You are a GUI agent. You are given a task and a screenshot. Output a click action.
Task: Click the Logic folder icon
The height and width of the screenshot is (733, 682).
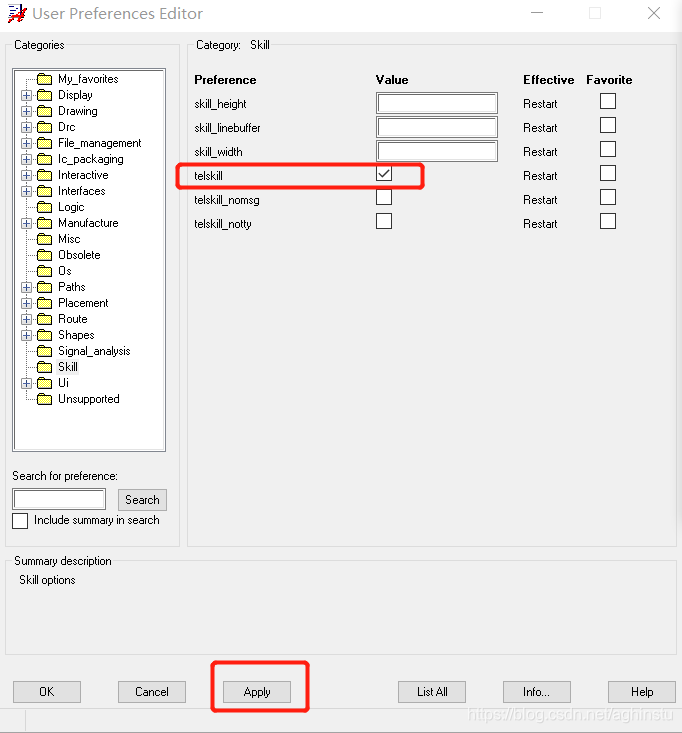(44, 207)
